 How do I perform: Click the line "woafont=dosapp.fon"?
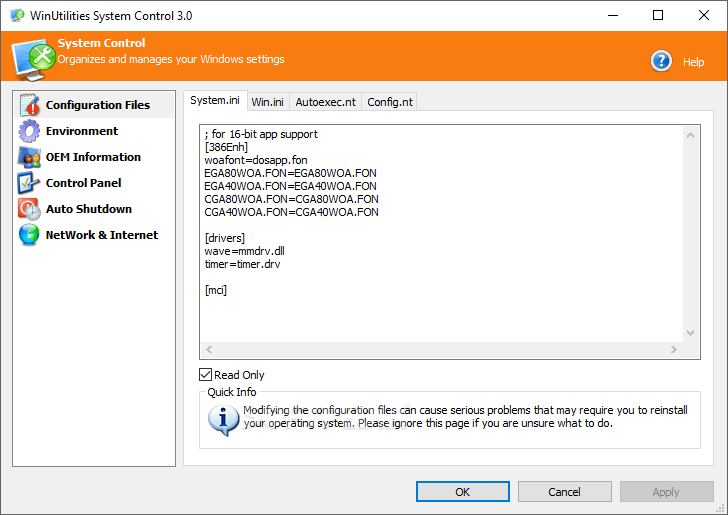click(256, 160)
